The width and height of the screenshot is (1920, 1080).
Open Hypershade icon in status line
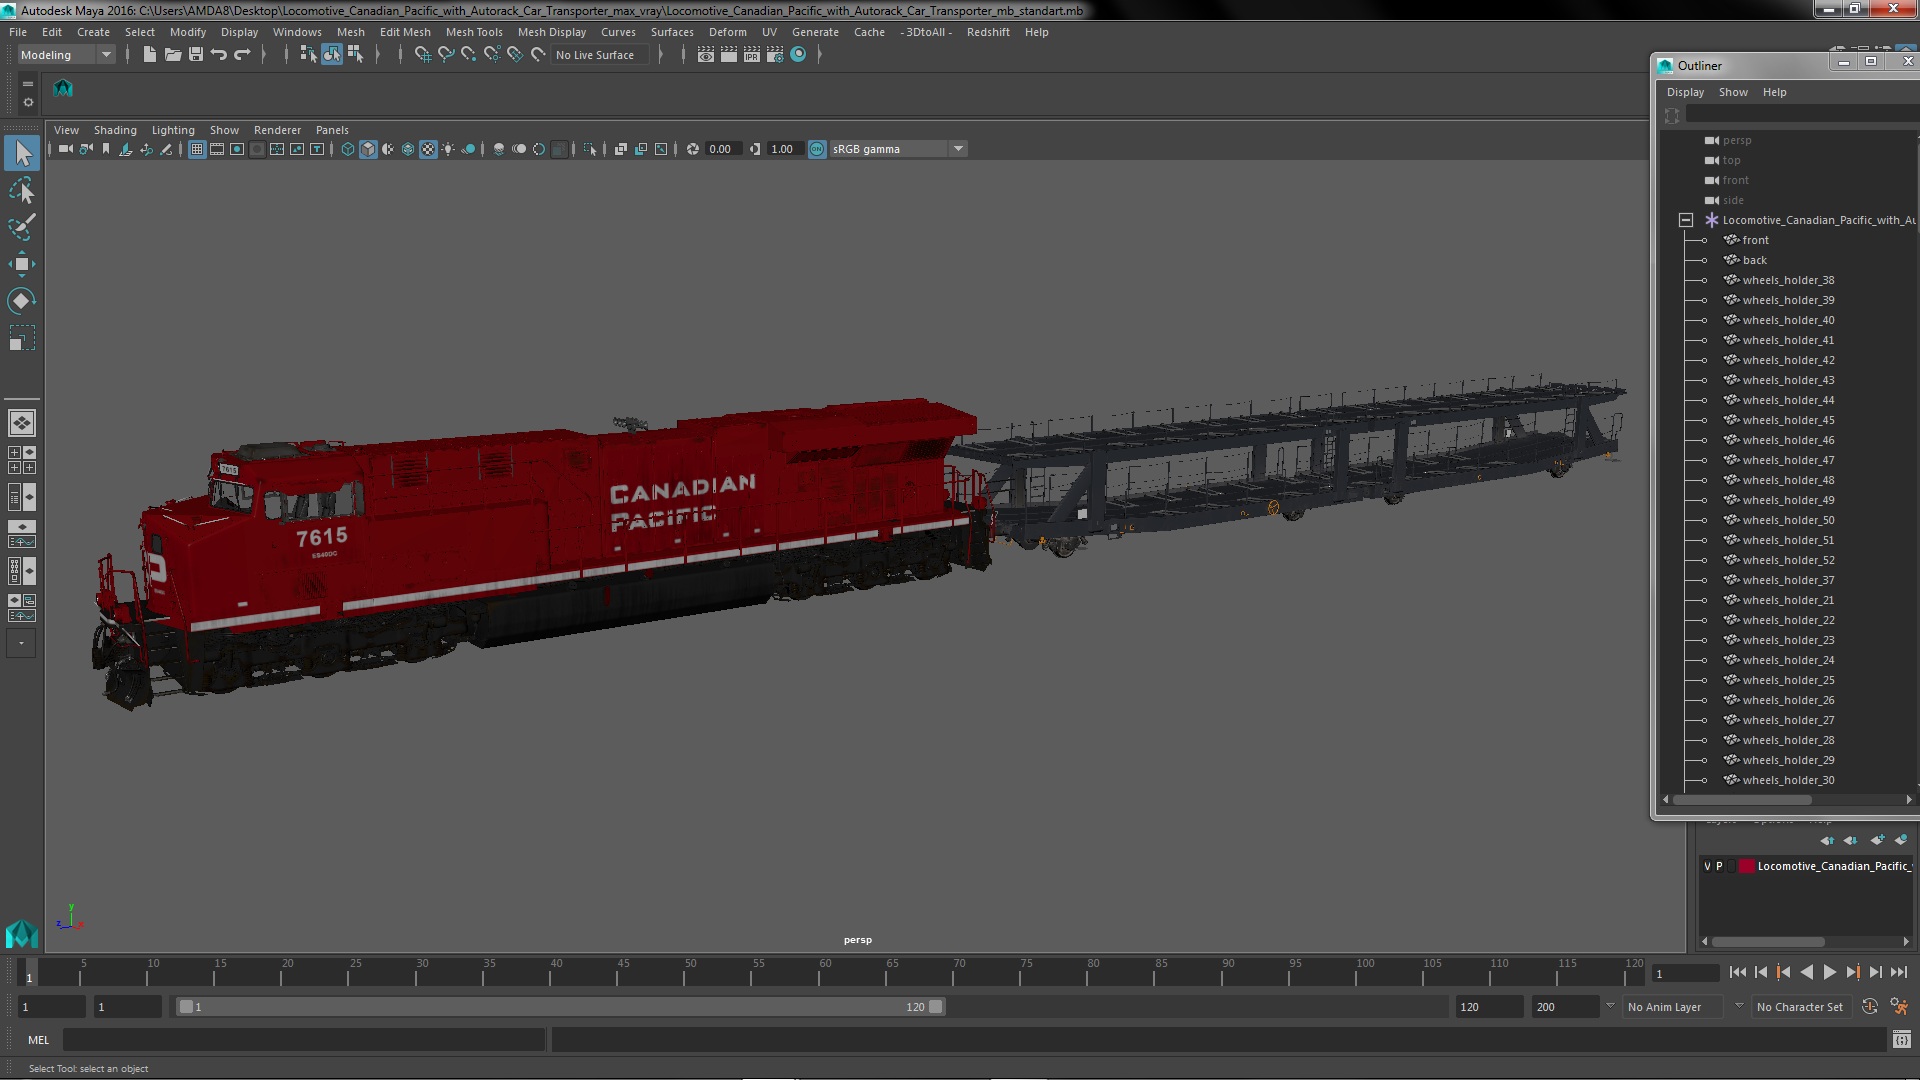coord(798,55)
